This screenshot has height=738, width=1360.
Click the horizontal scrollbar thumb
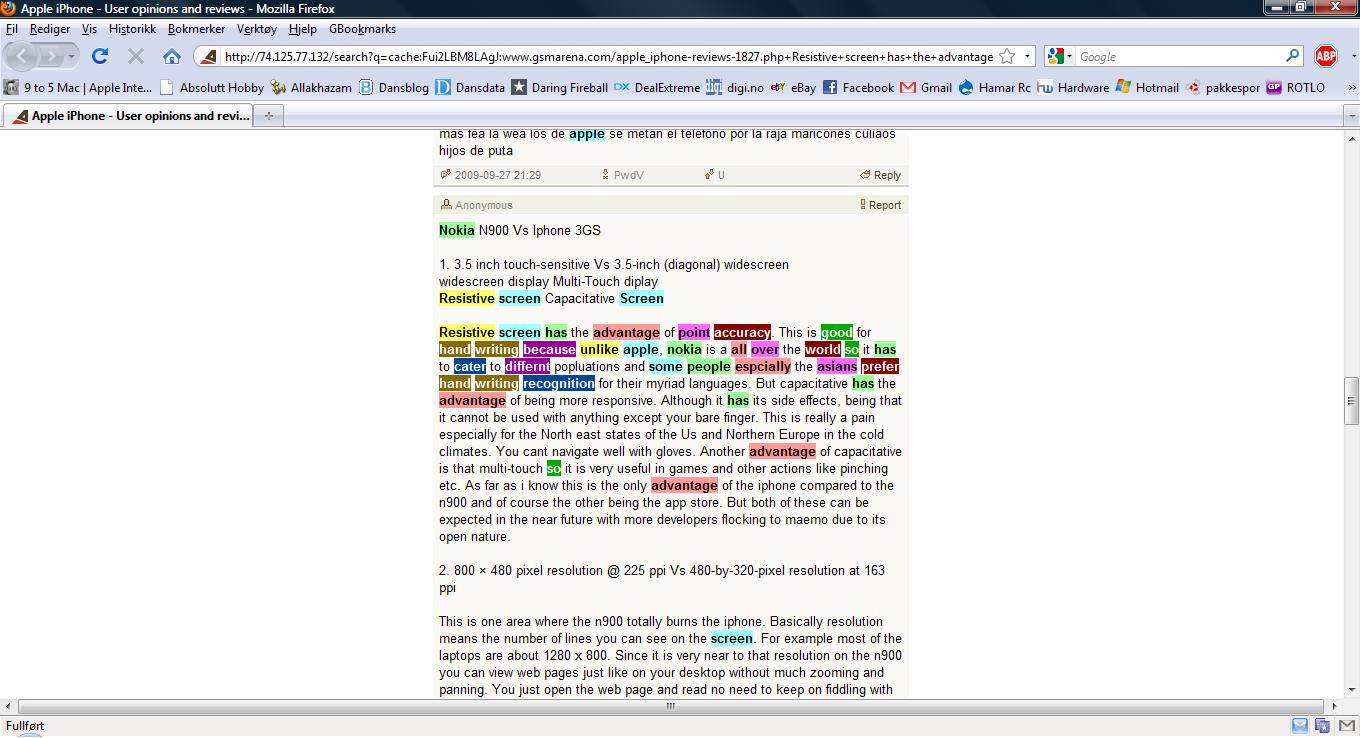(x=671, y=706)
